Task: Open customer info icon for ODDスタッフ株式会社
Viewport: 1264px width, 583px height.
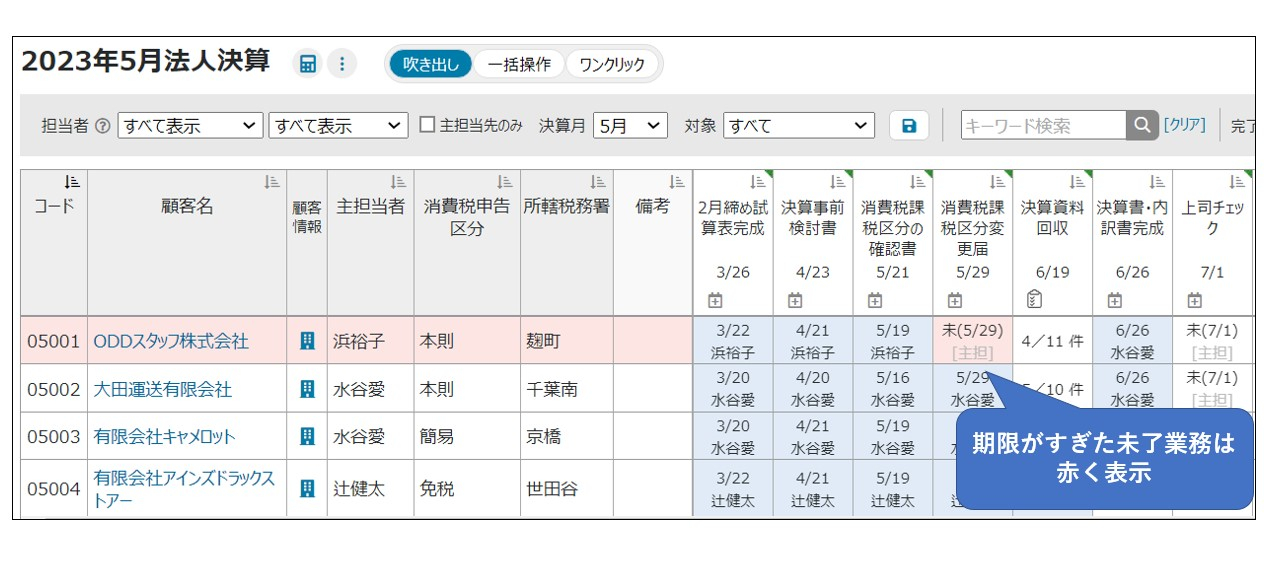Action: (x=308, y=341)
